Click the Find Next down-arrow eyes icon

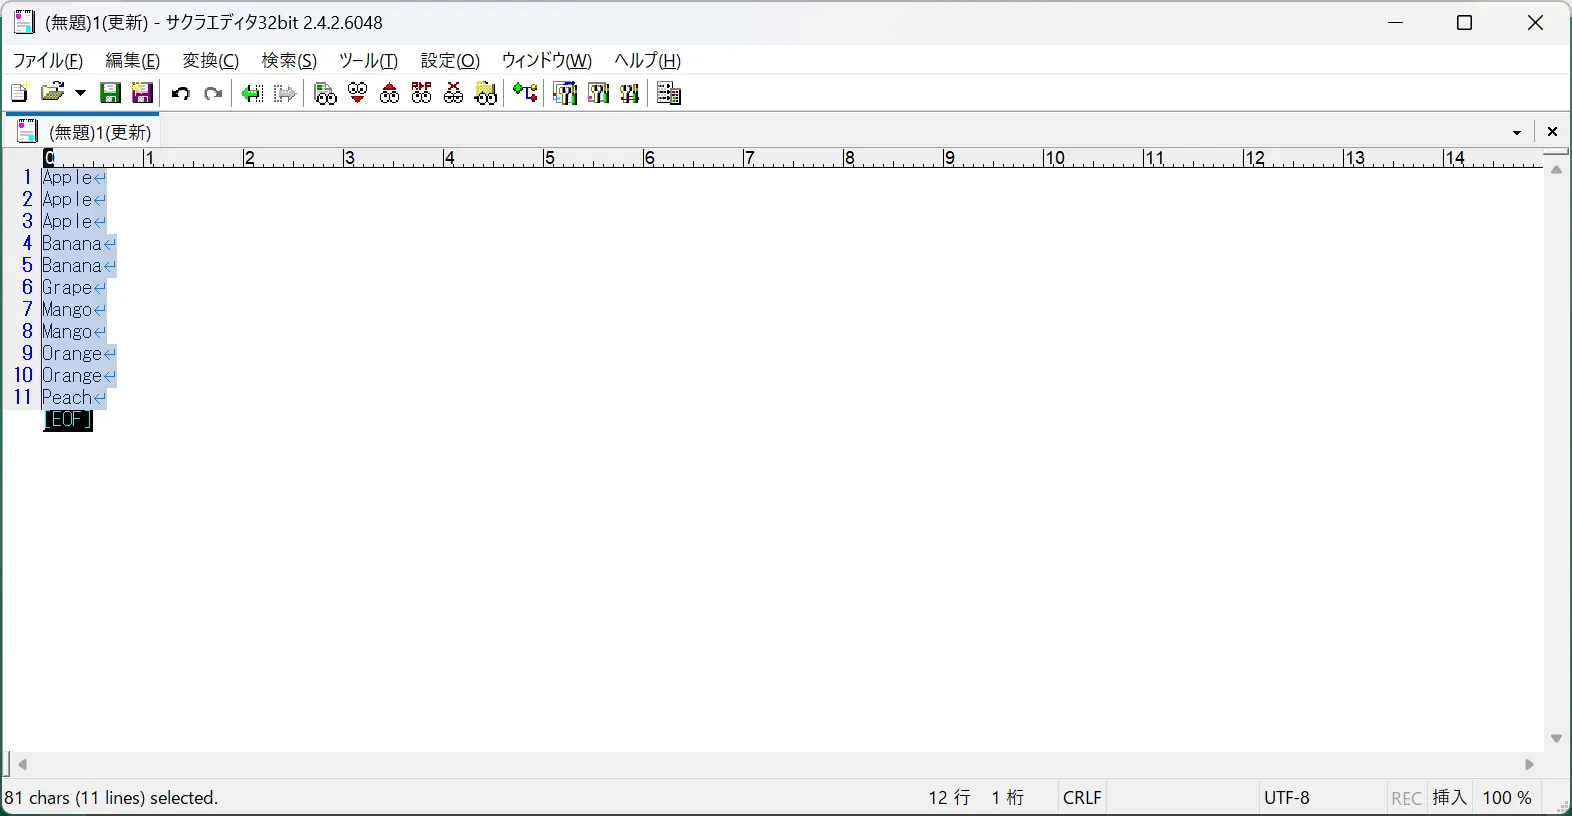(357, 94)
